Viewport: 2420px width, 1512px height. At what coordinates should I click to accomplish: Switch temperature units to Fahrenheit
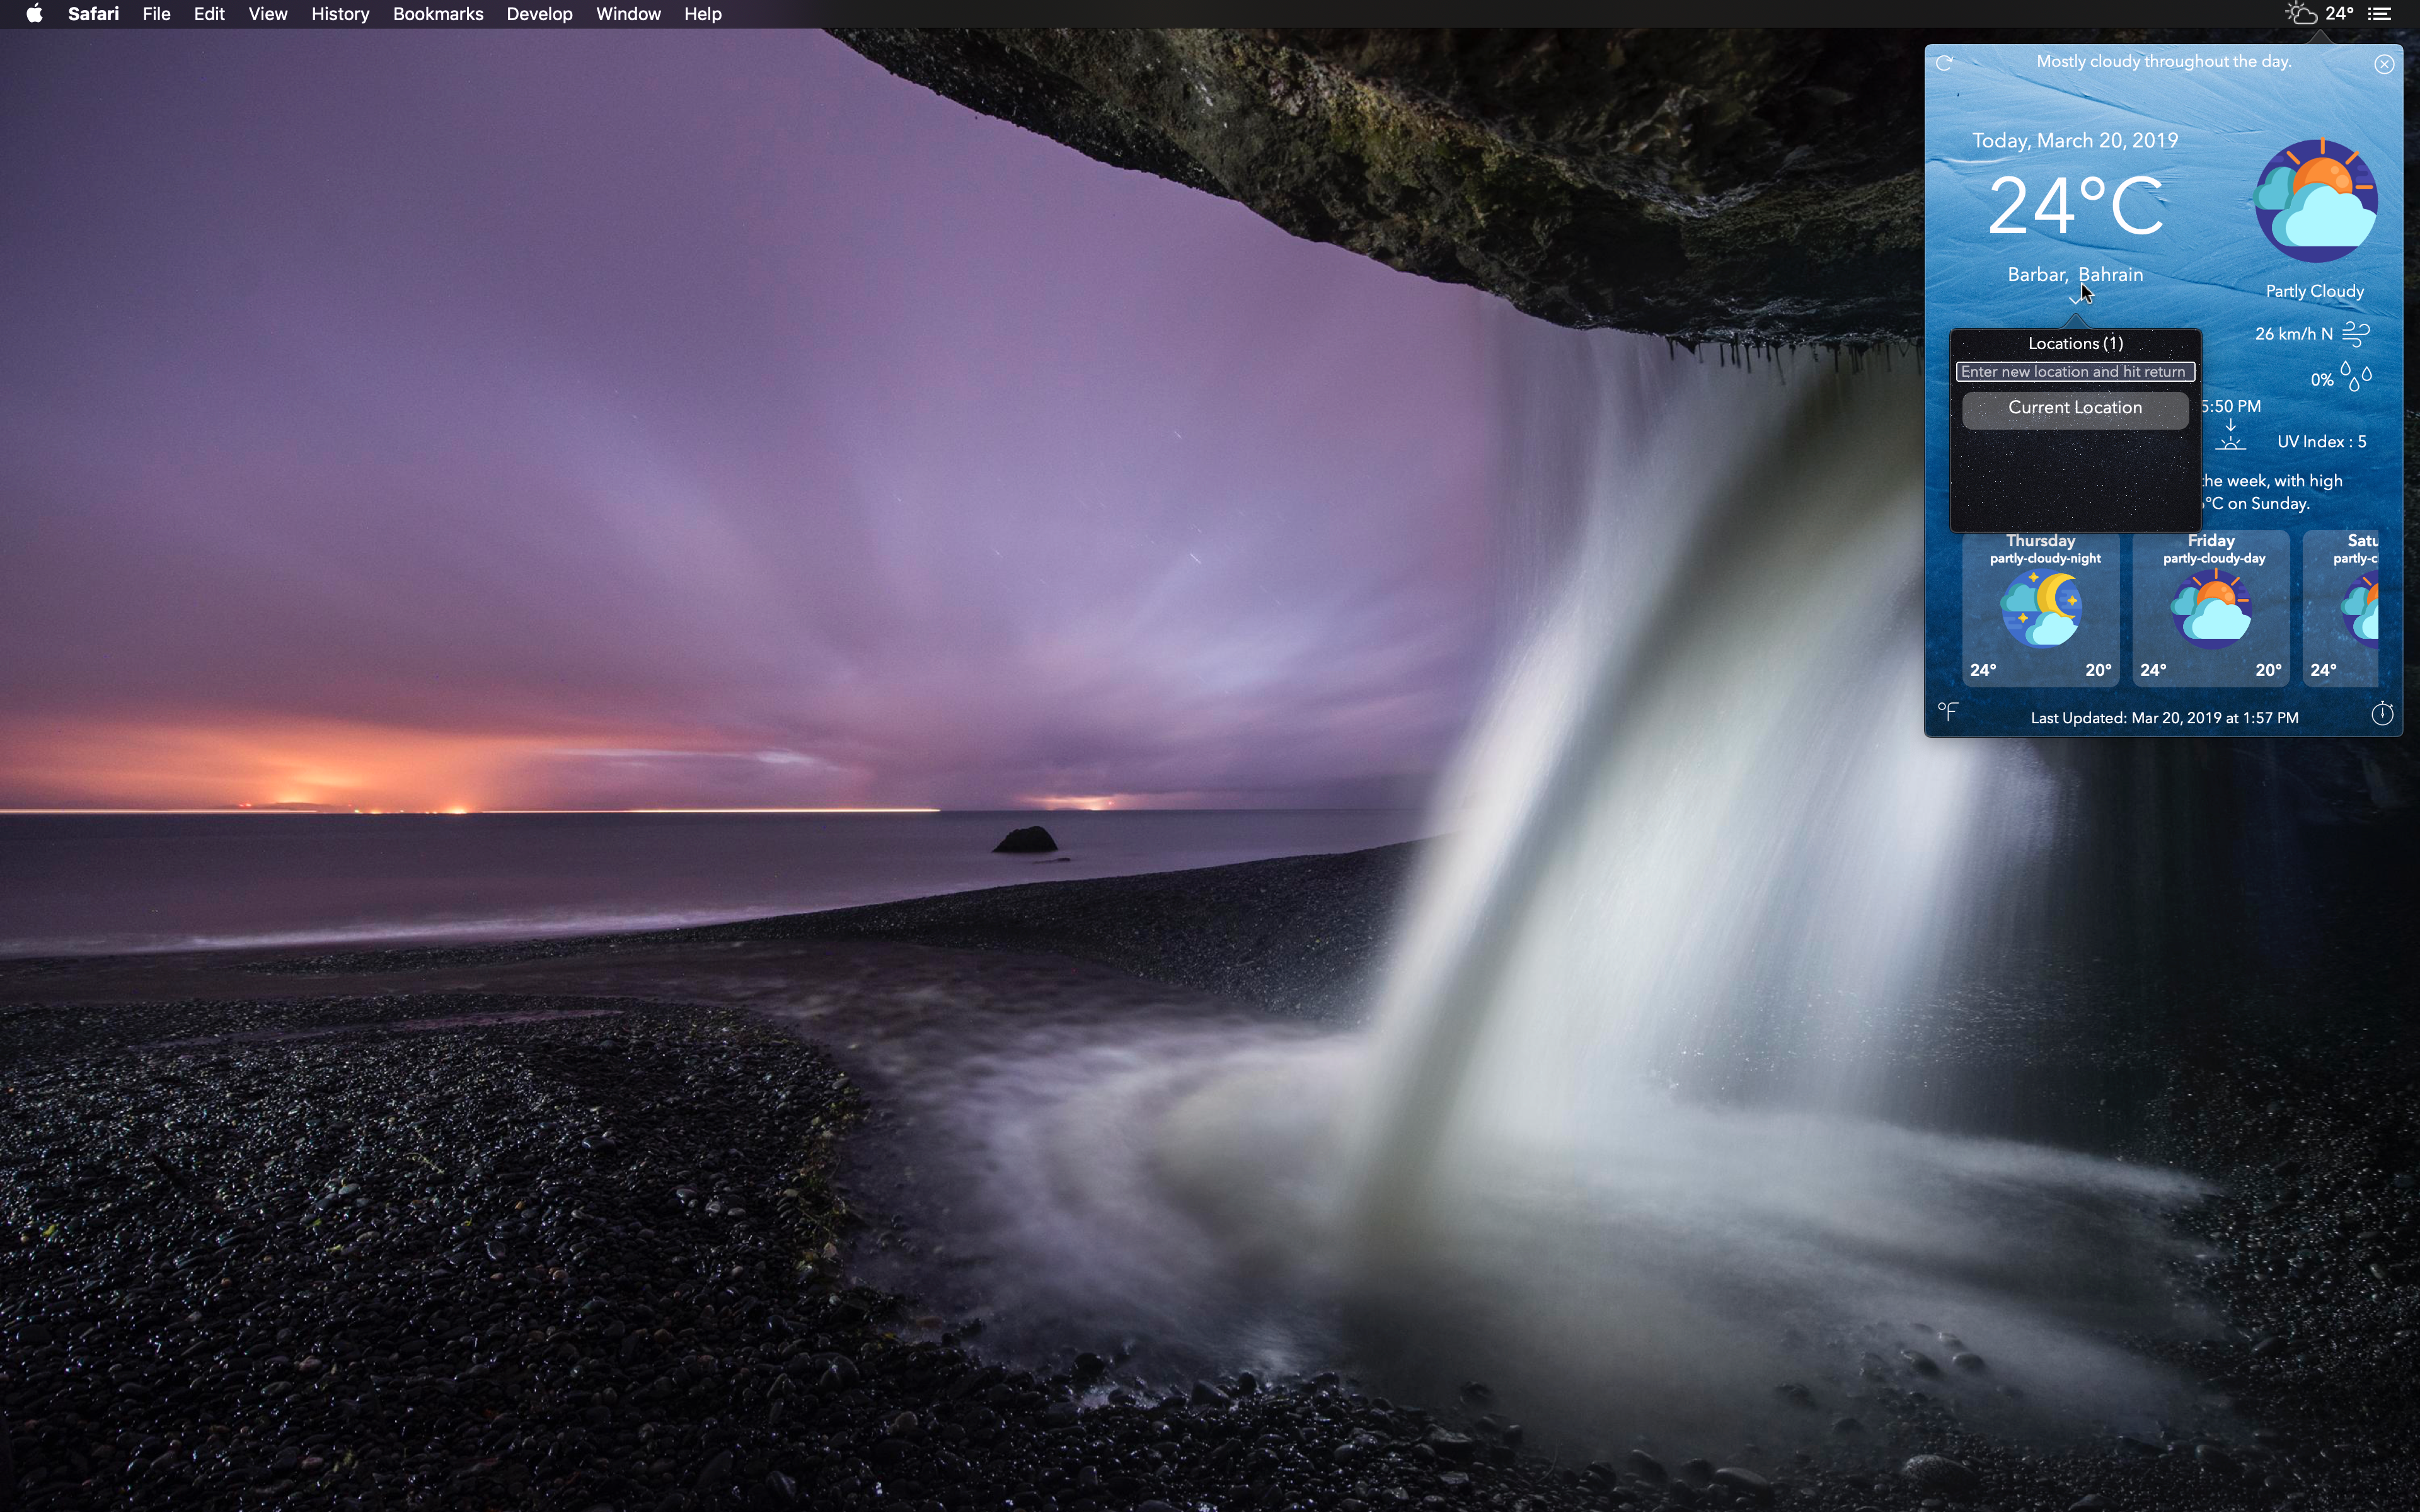1948,711
